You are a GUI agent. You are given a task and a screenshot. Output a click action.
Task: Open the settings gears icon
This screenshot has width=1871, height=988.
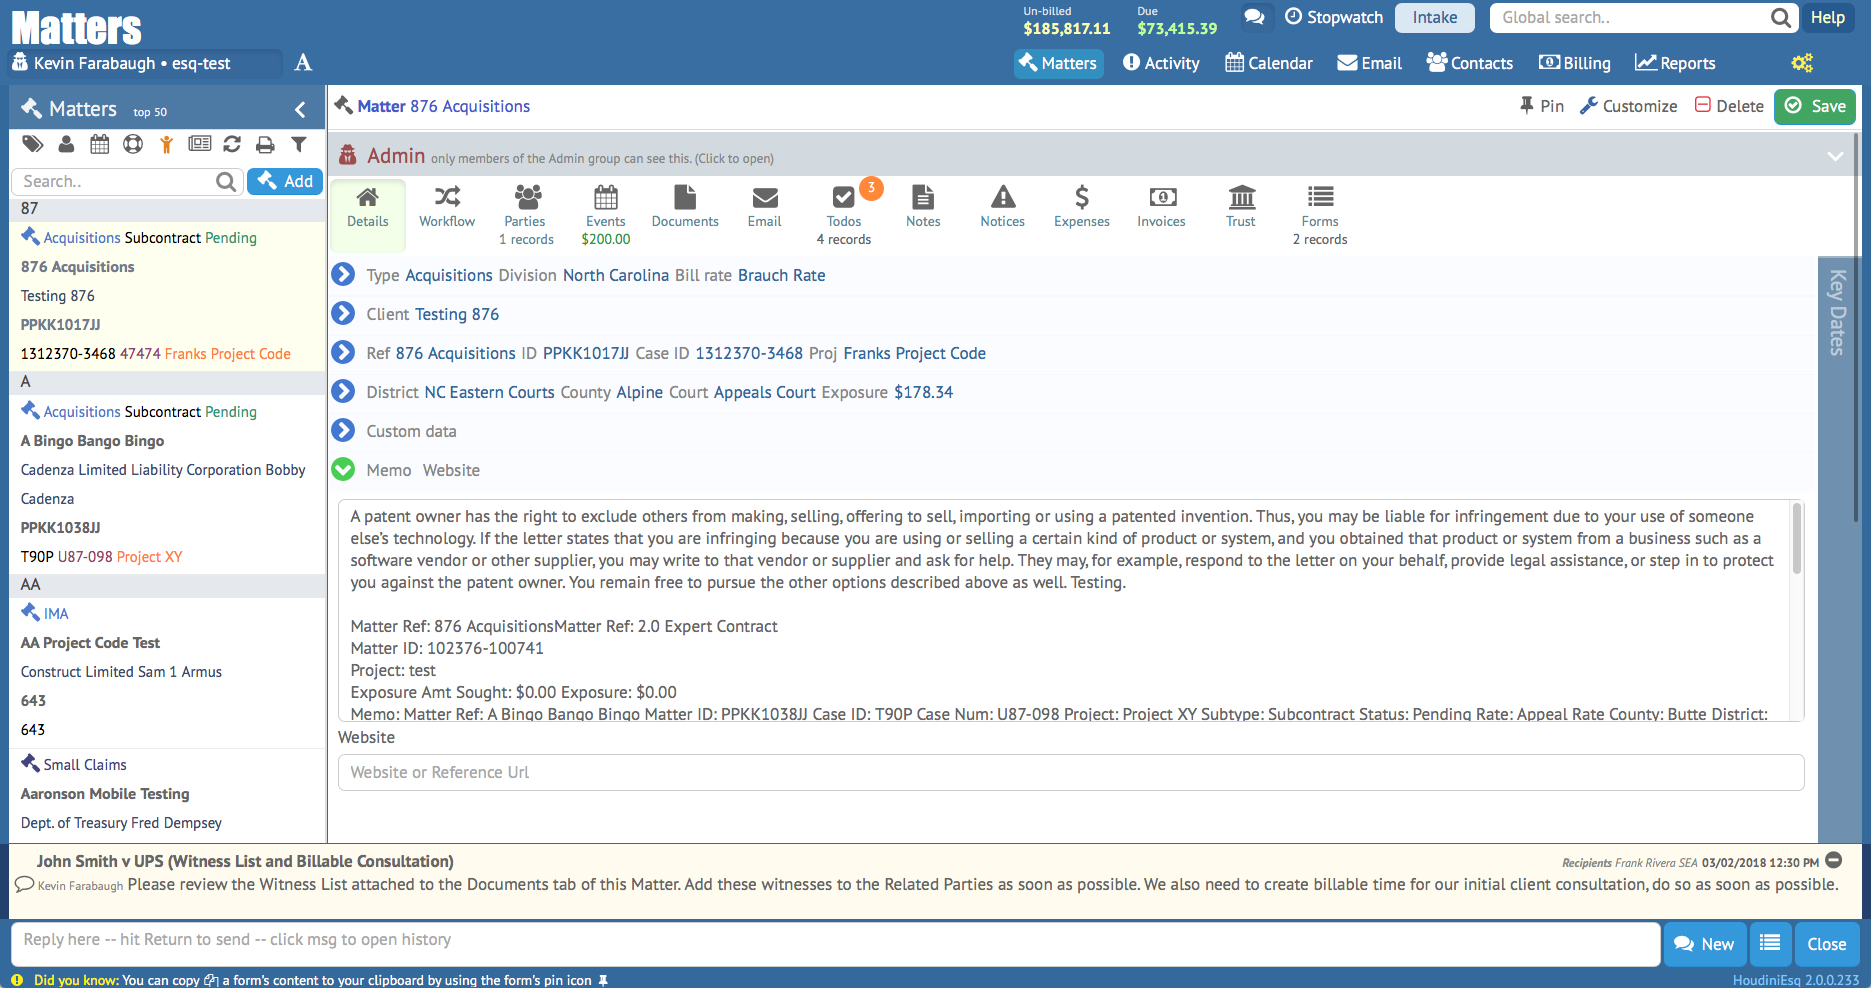(1802, 63)
